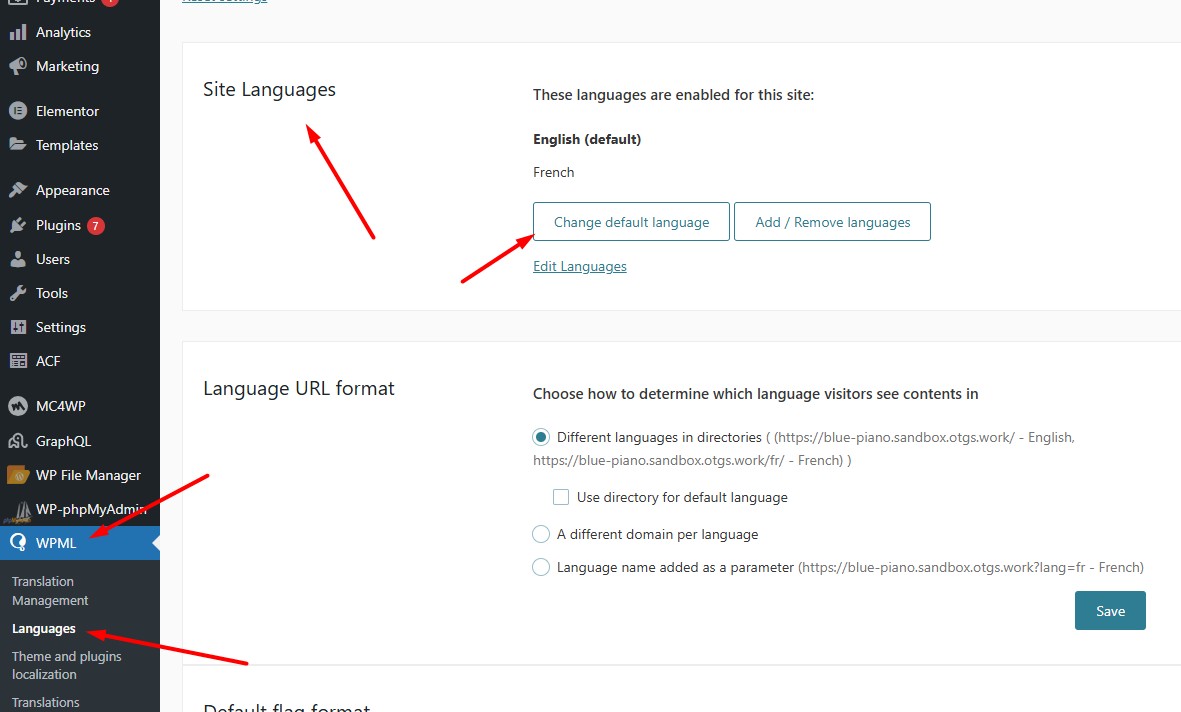Save the Language URL format settings
The width and height of the screenshot is (1181, 712).
[x=1110, y=610]
